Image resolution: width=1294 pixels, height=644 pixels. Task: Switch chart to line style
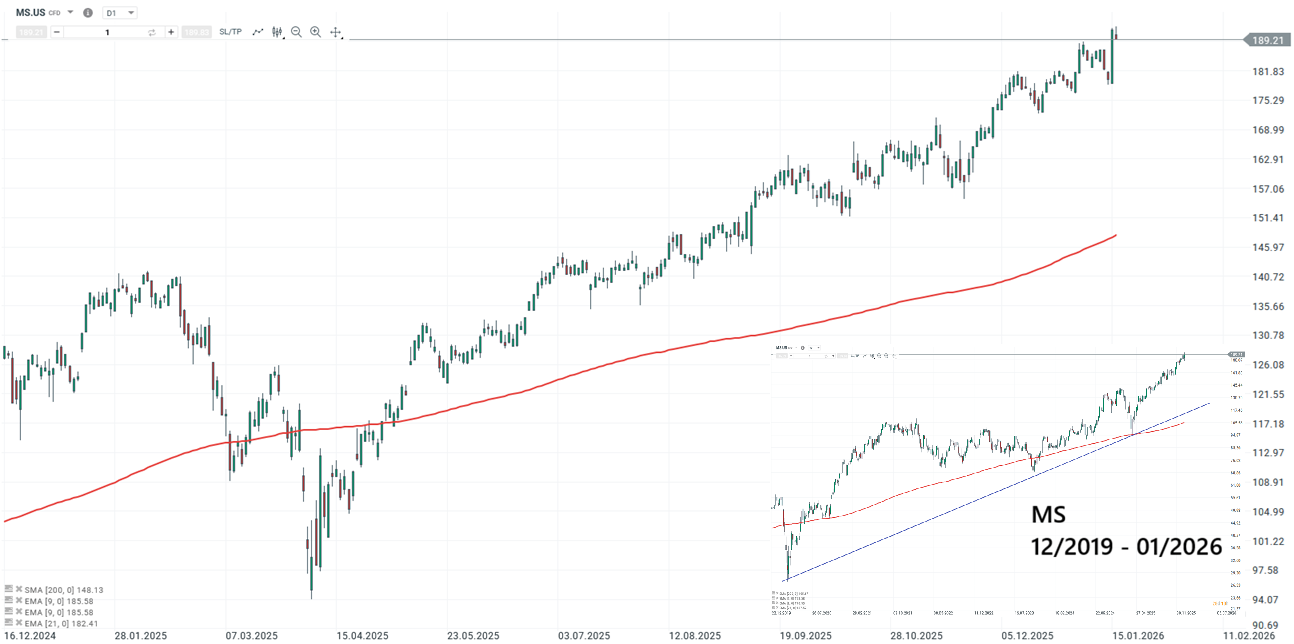(x=258, y=32)
